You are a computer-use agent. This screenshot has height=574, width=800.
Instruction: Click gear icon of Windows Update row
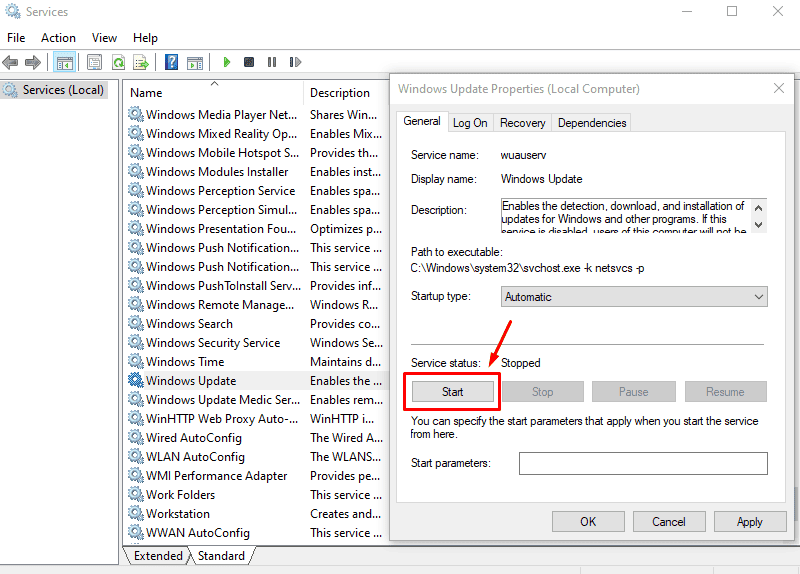(136, 380)
